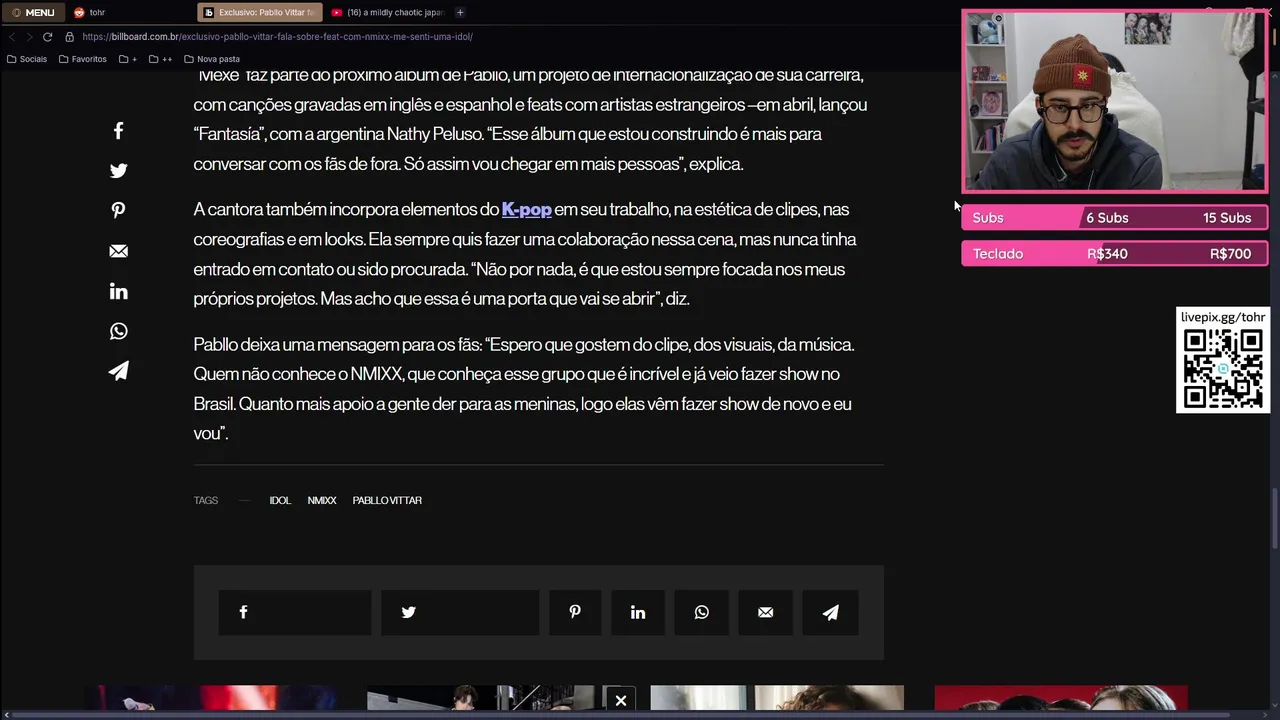The image size is (1280, 720).
Task: Share article on Telegram from left sidebar
Action: click(x=118, y=371)
